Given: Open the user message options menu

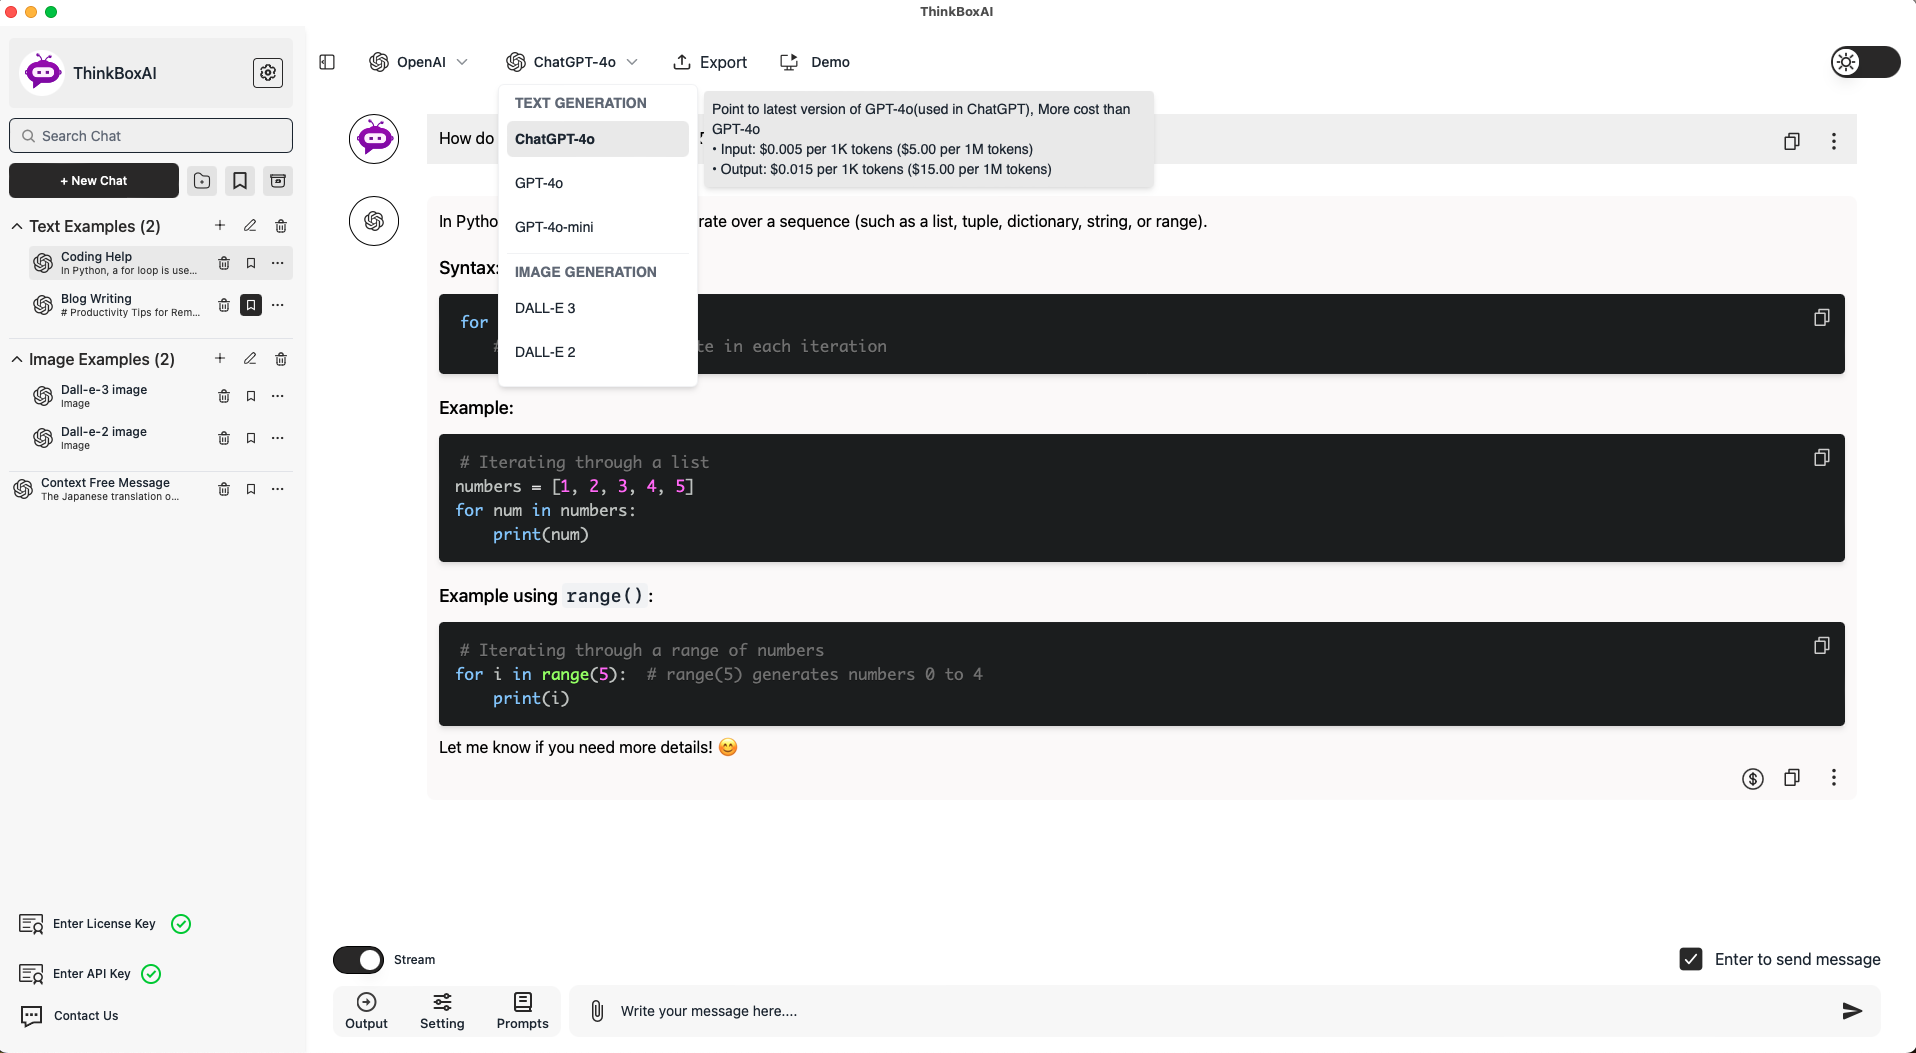Looking at the screenshot, I should pos(1834,141).
